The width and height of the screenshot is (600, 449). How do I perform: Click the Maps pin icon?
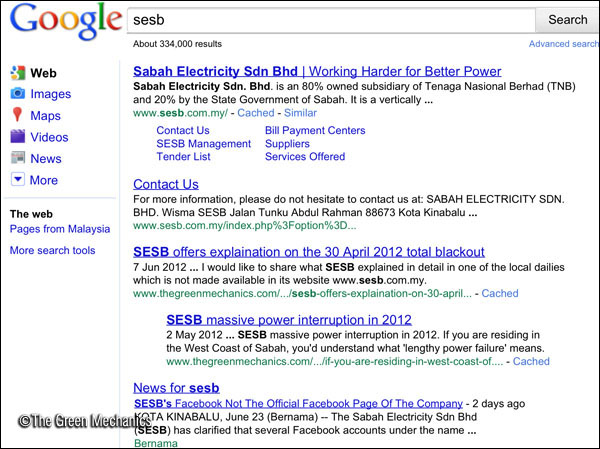point(17,115)
